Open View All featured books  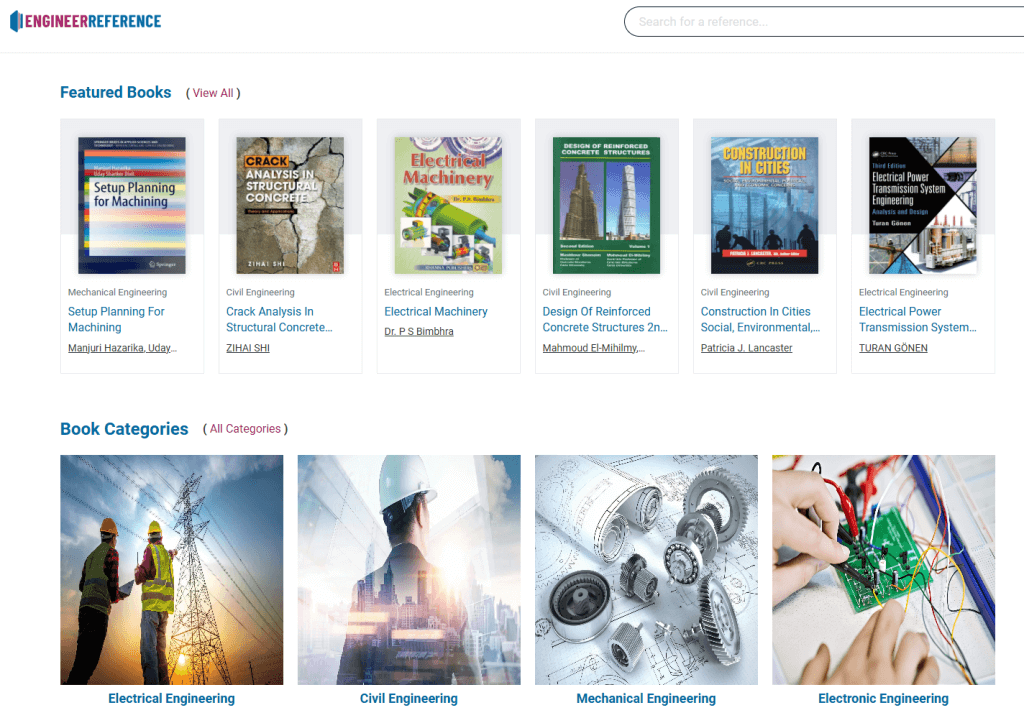click(x=213, y=93)
